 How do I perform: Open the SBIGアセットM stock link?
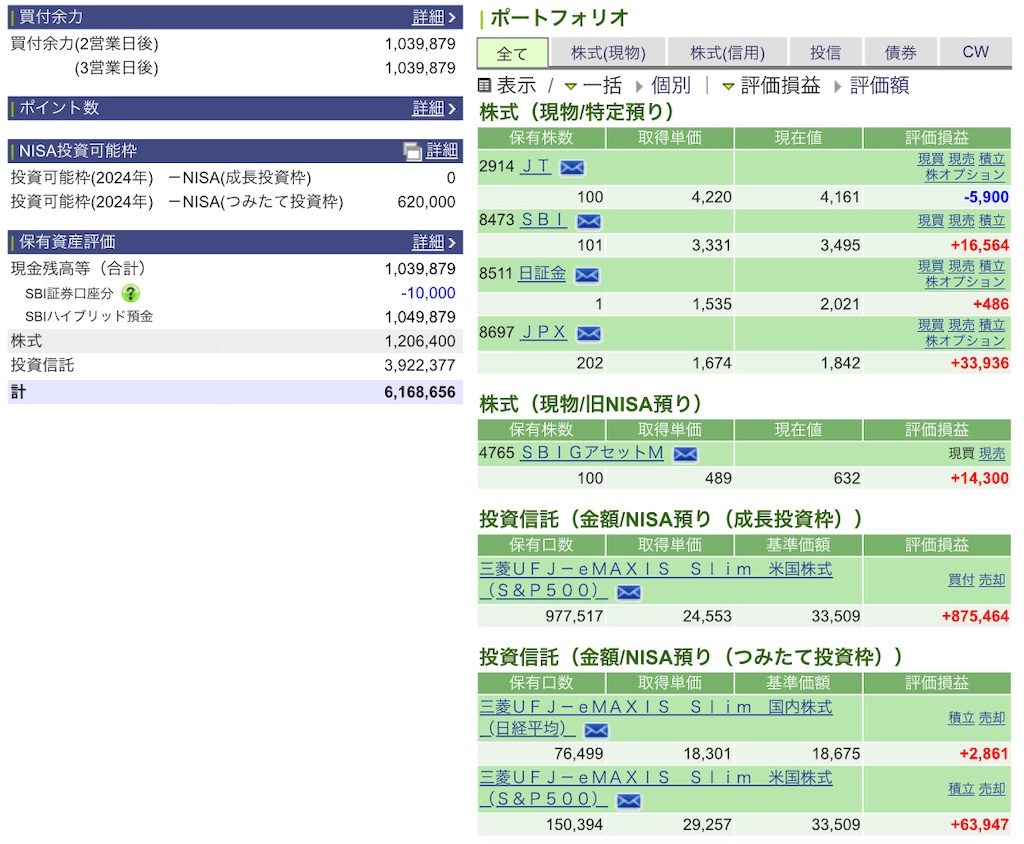[592, 452]
